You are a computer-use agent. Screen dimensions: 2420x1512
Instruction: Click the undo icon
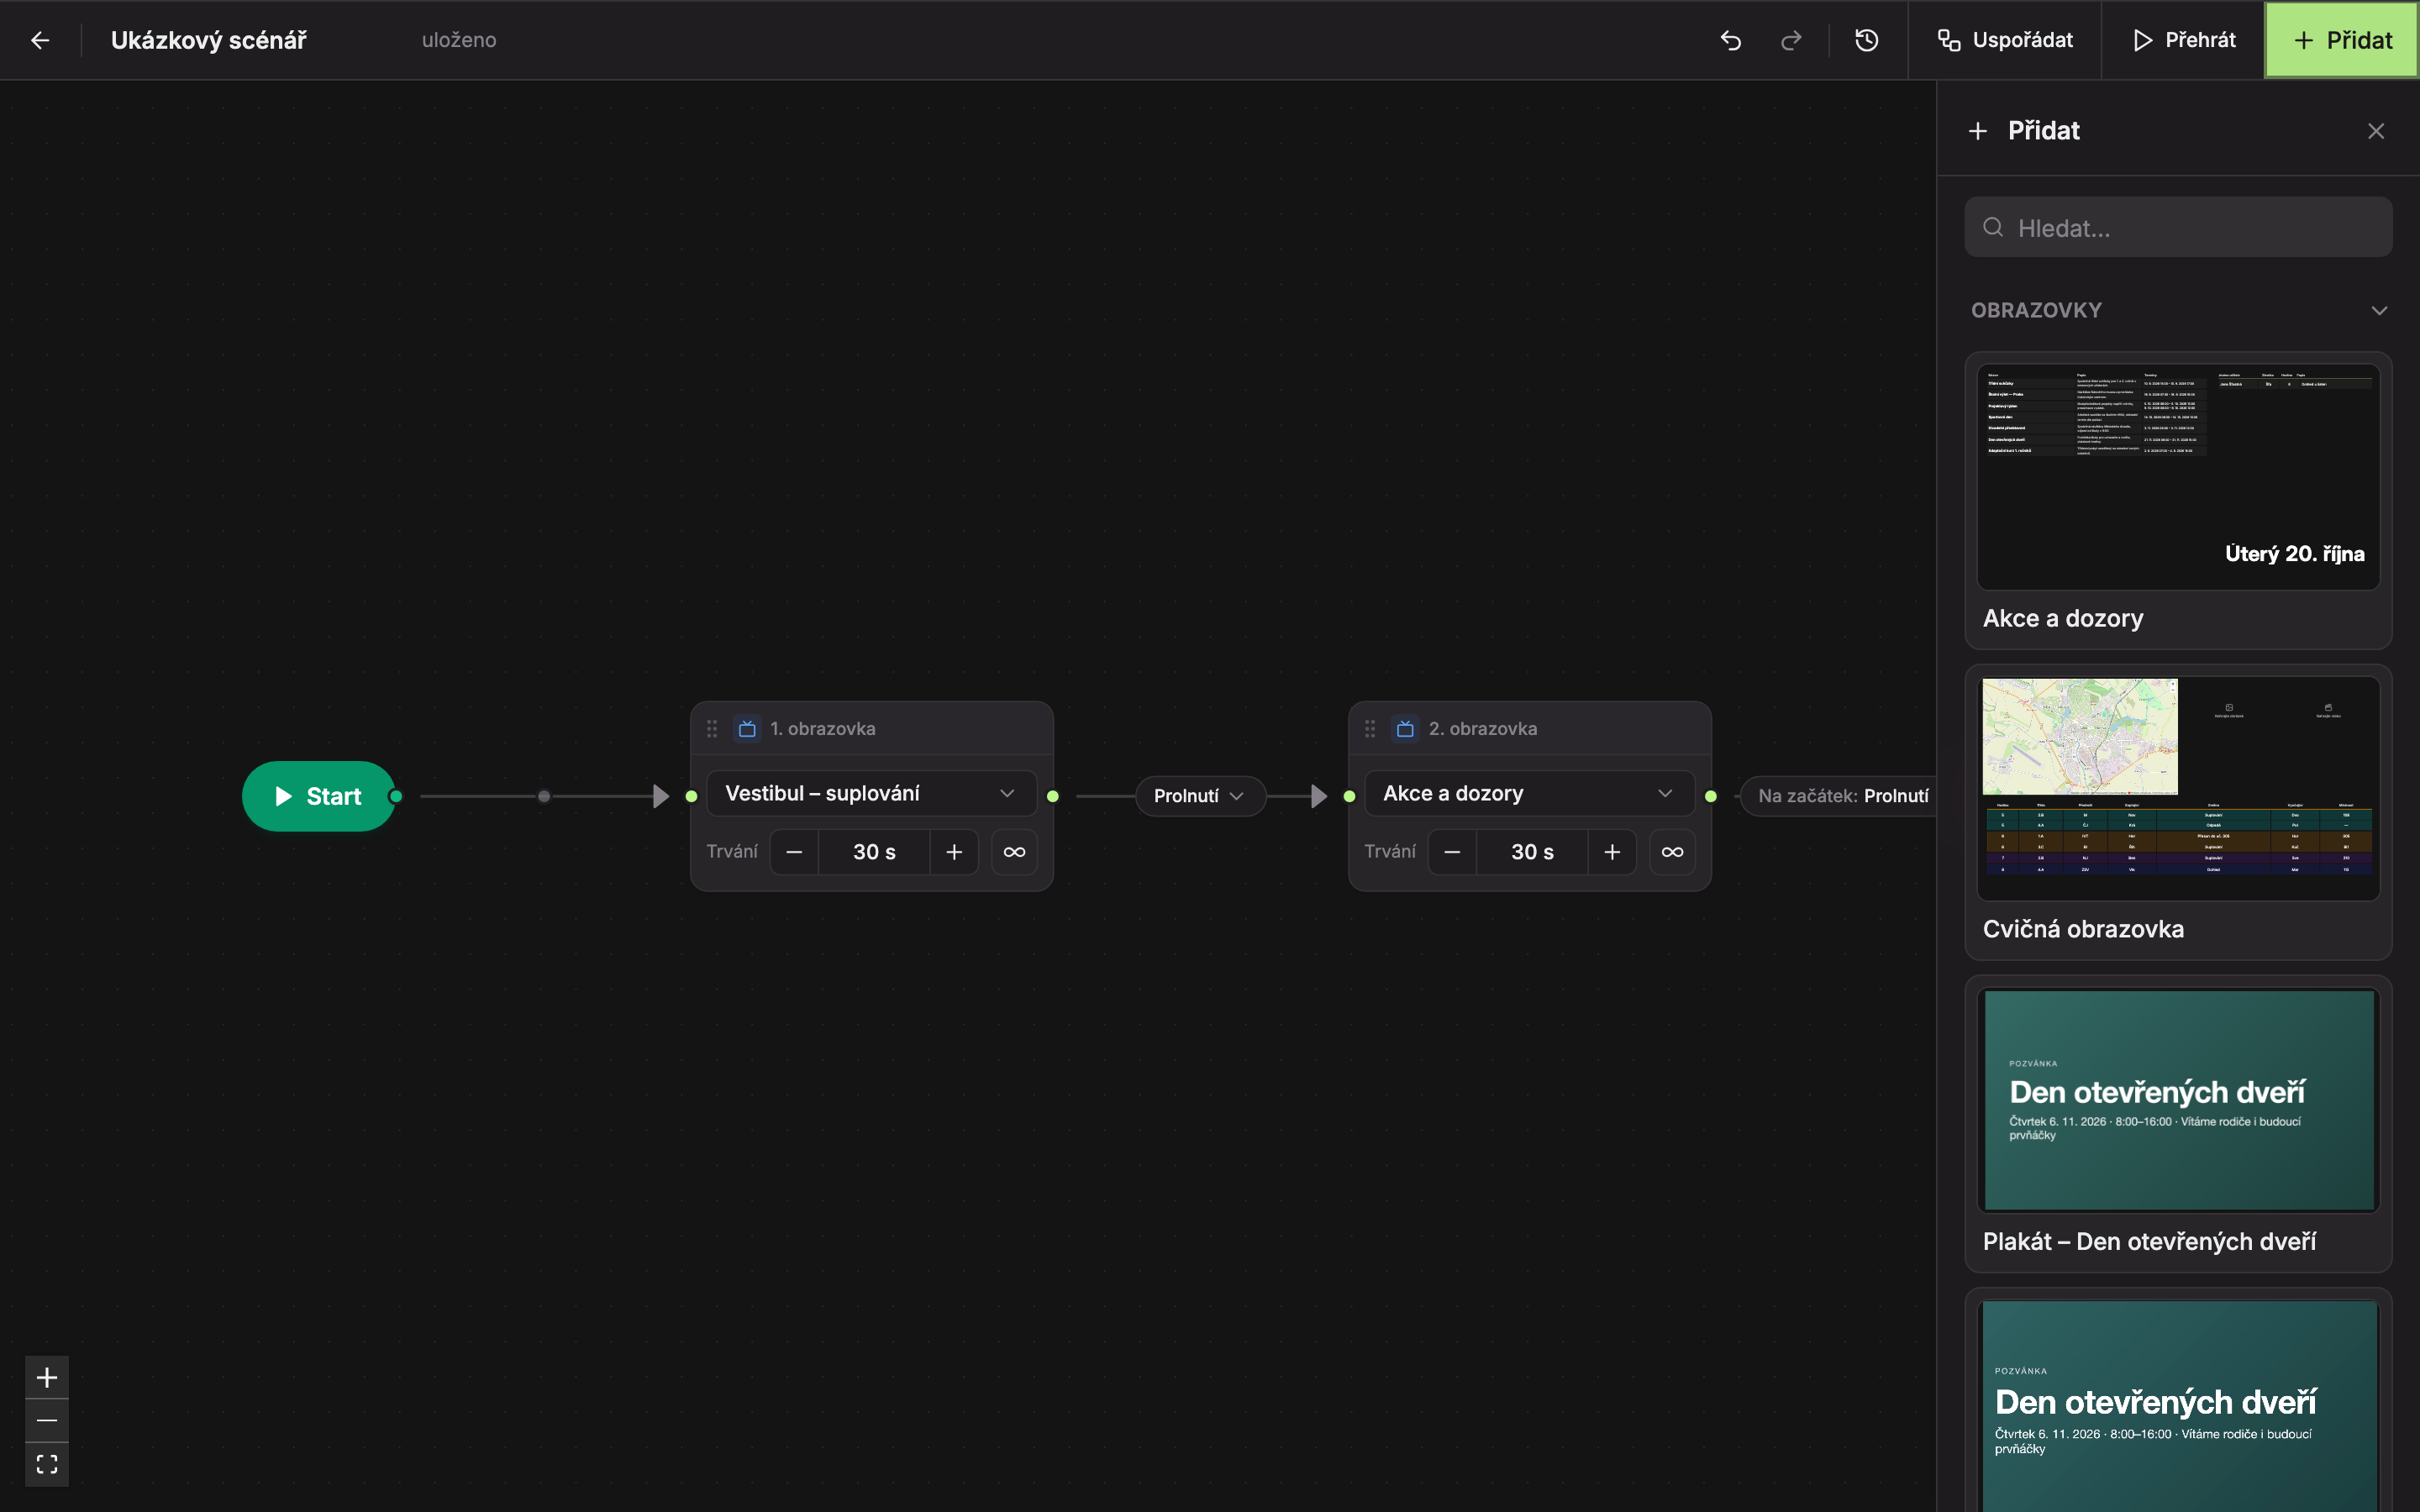coord(1731,40)
